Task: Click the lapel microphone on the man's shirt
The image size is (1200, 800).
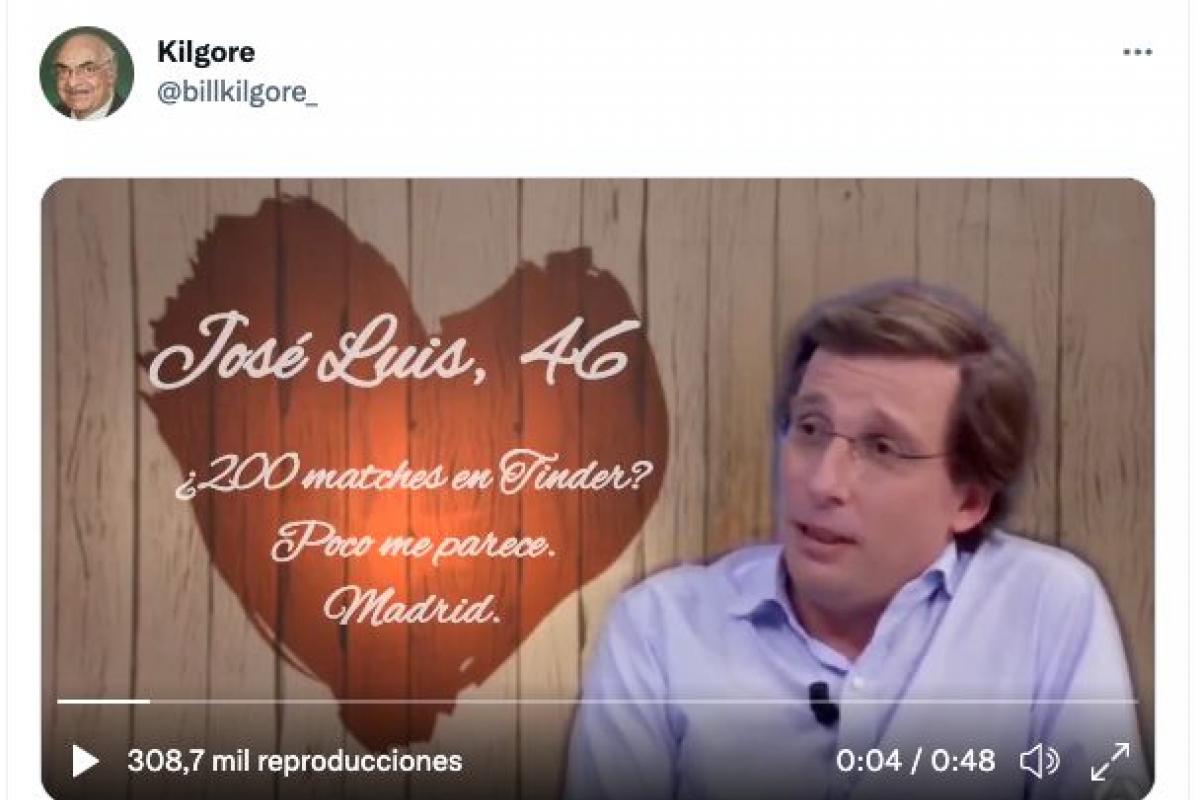Action: pos(823,704)
